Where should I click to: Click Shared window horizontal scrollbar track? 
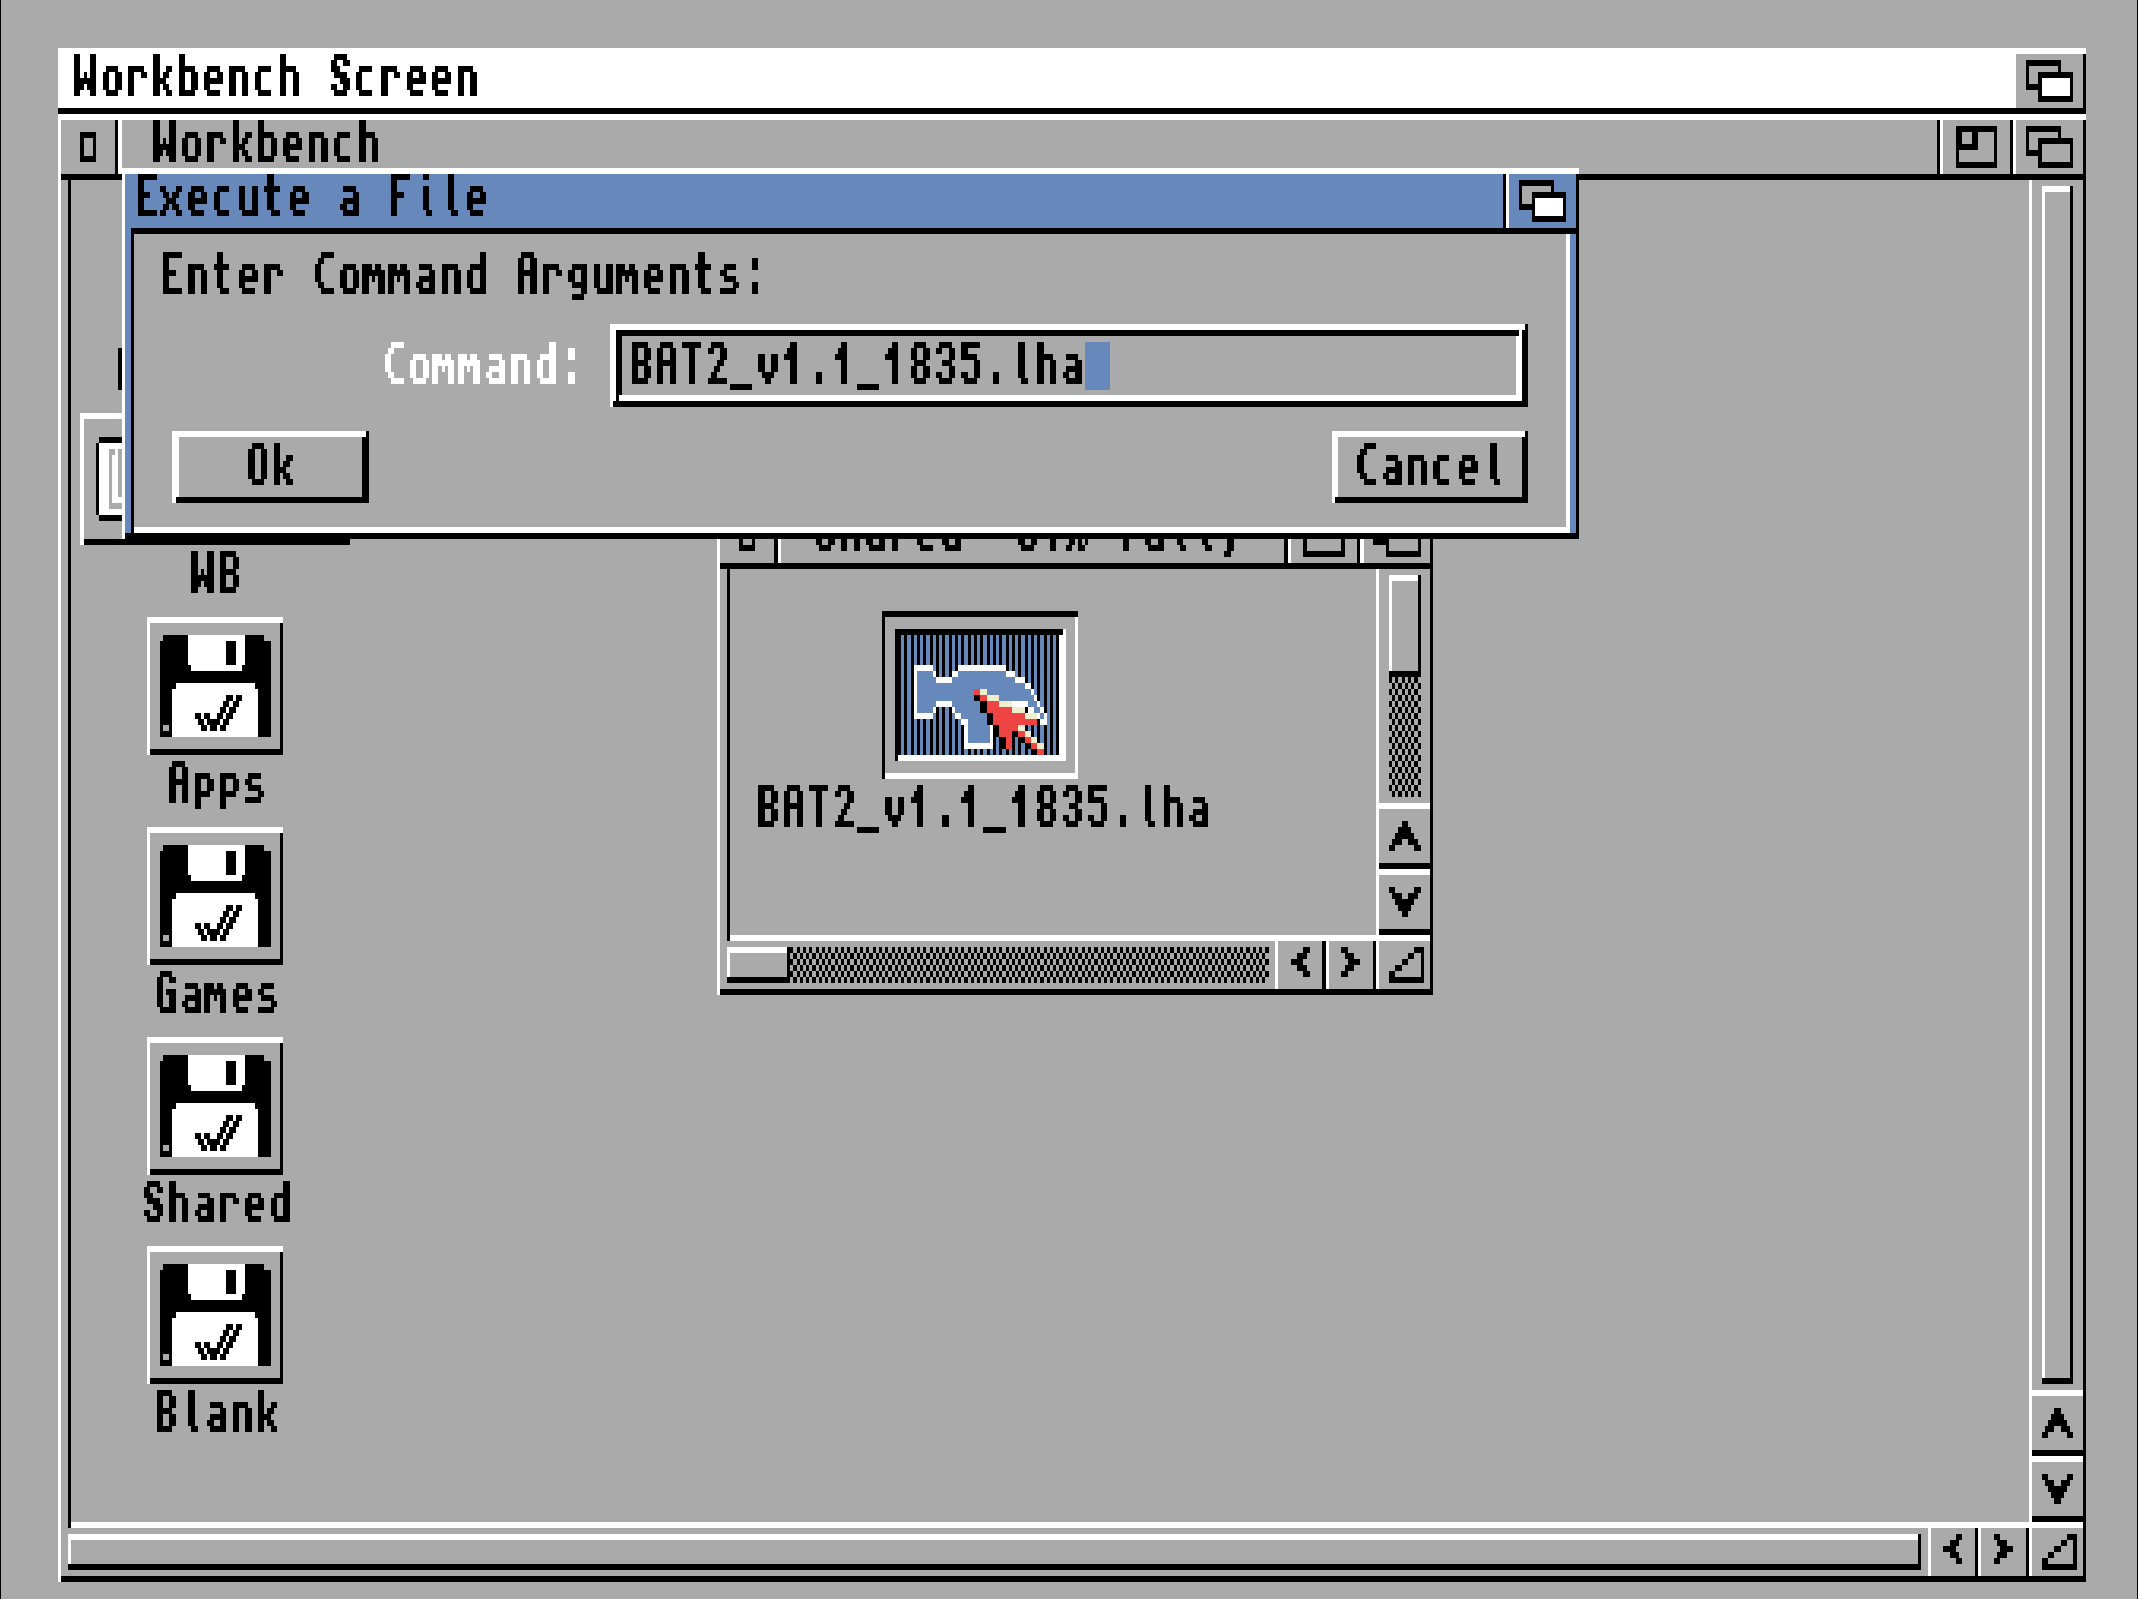pos(1030,965)
